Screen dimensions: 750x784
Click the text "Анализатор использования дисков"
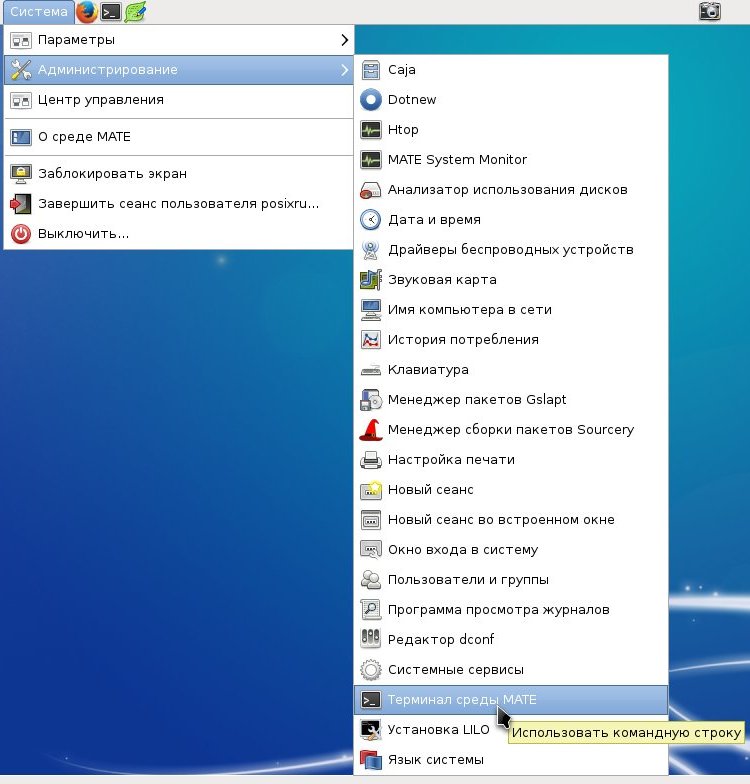click(508, 190)
